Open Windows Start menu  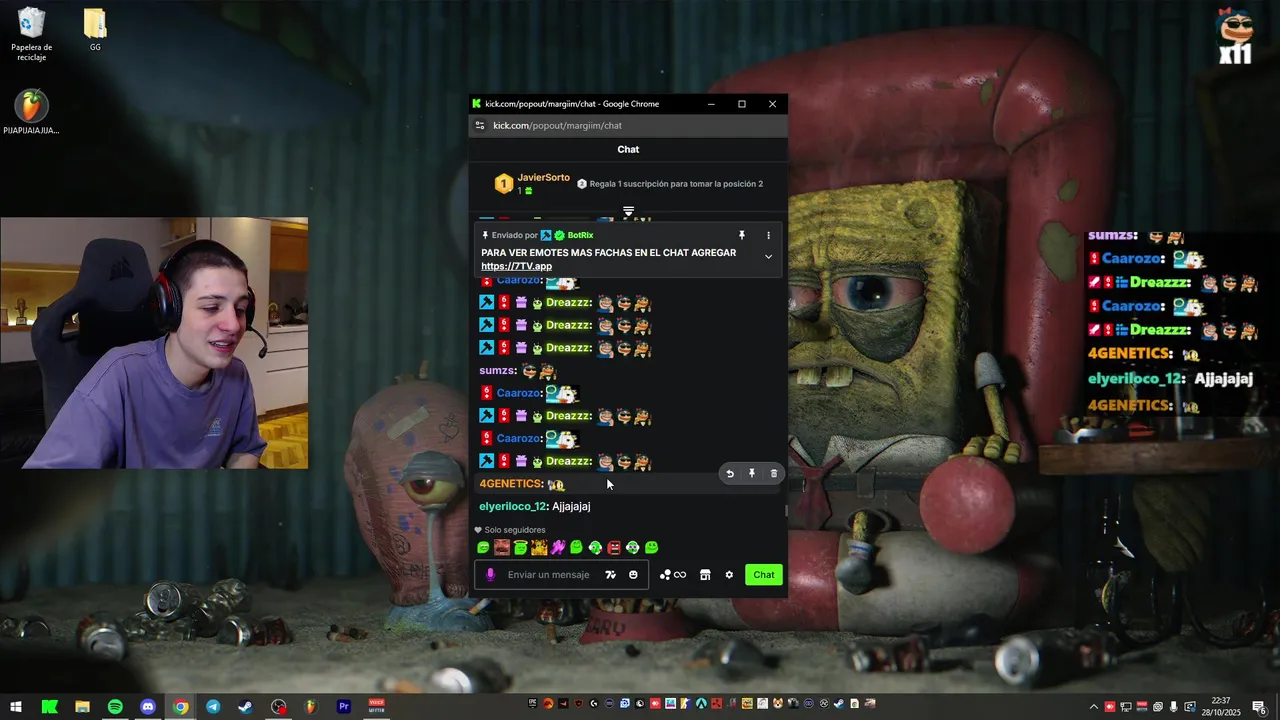[x=16, y=707]
